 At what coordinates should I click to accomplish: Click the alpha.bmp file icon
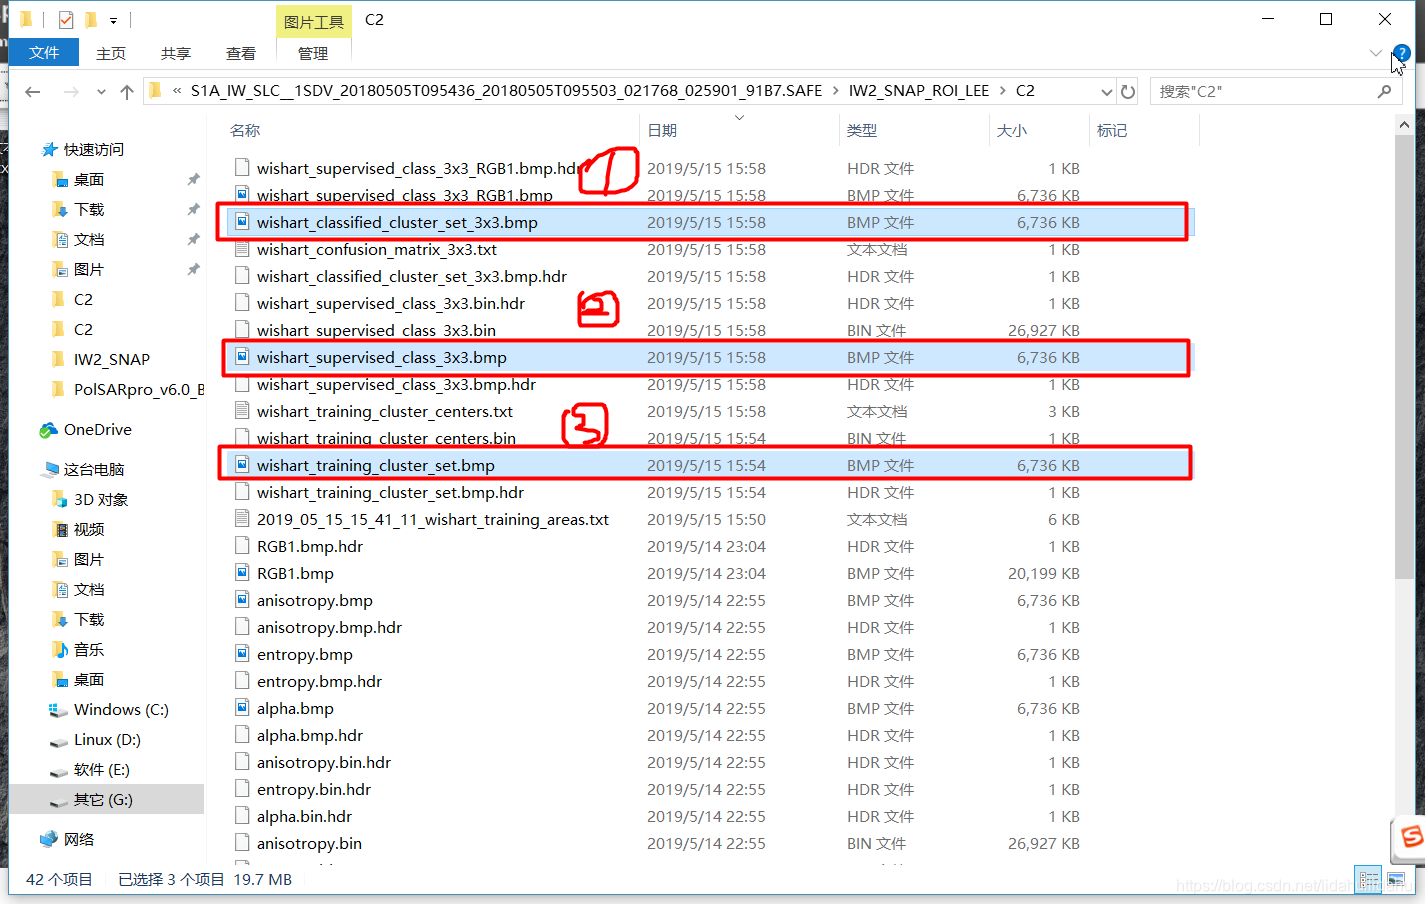(242, 708)
